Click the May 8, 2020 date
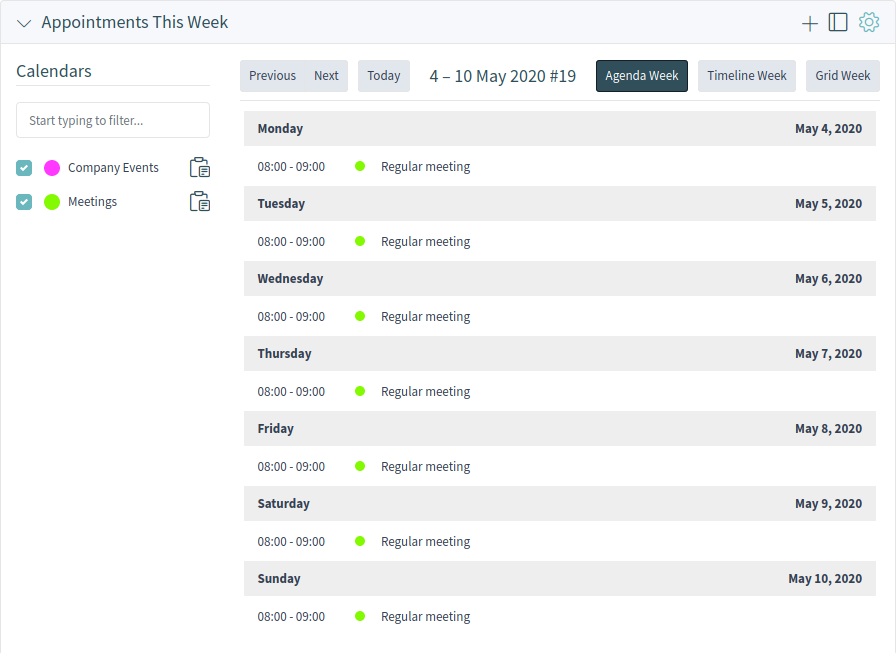 [x=829, y=429]
